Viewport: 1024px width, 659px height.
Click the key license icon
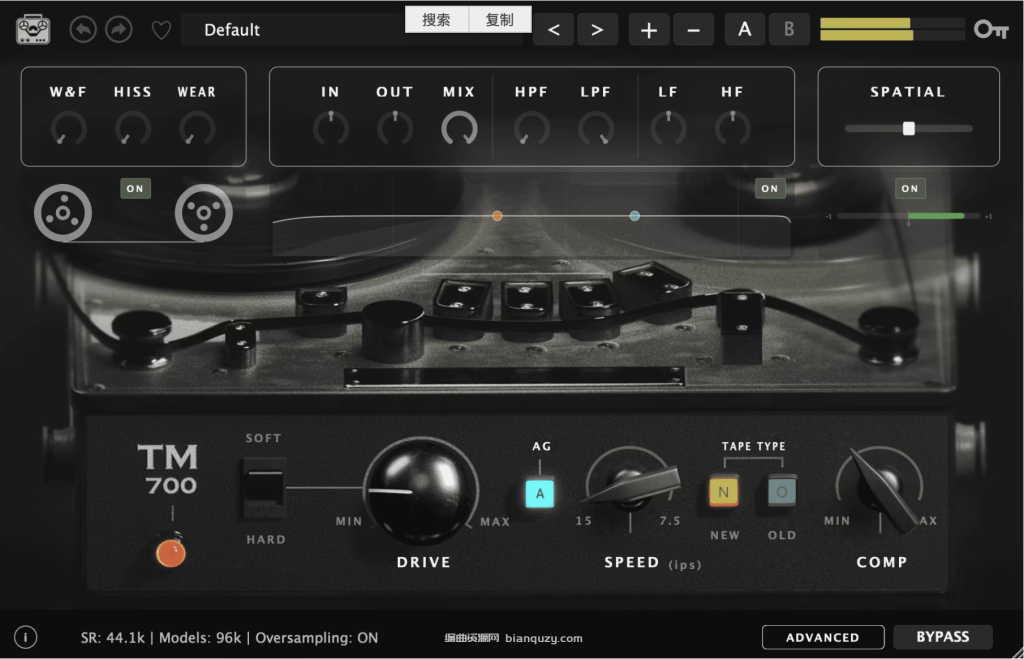click(x=991, y=30)
